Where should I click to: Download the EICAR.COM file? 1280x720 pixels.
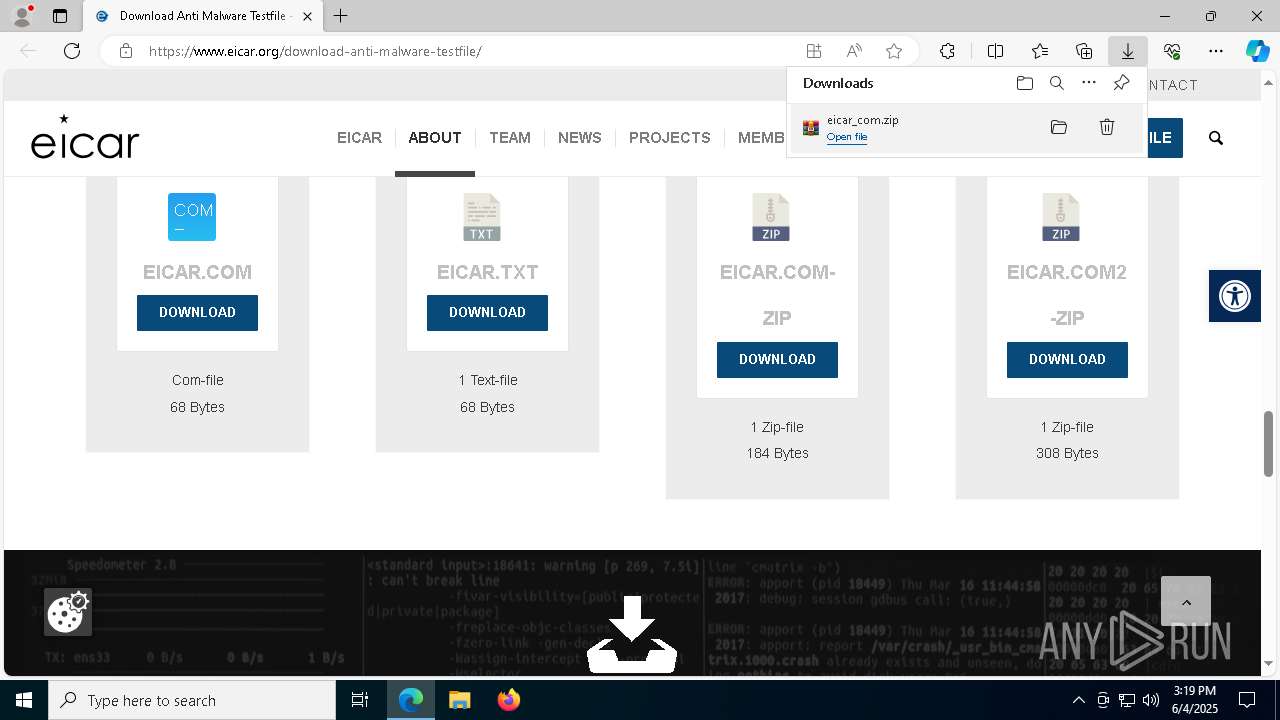pos(197,313)
